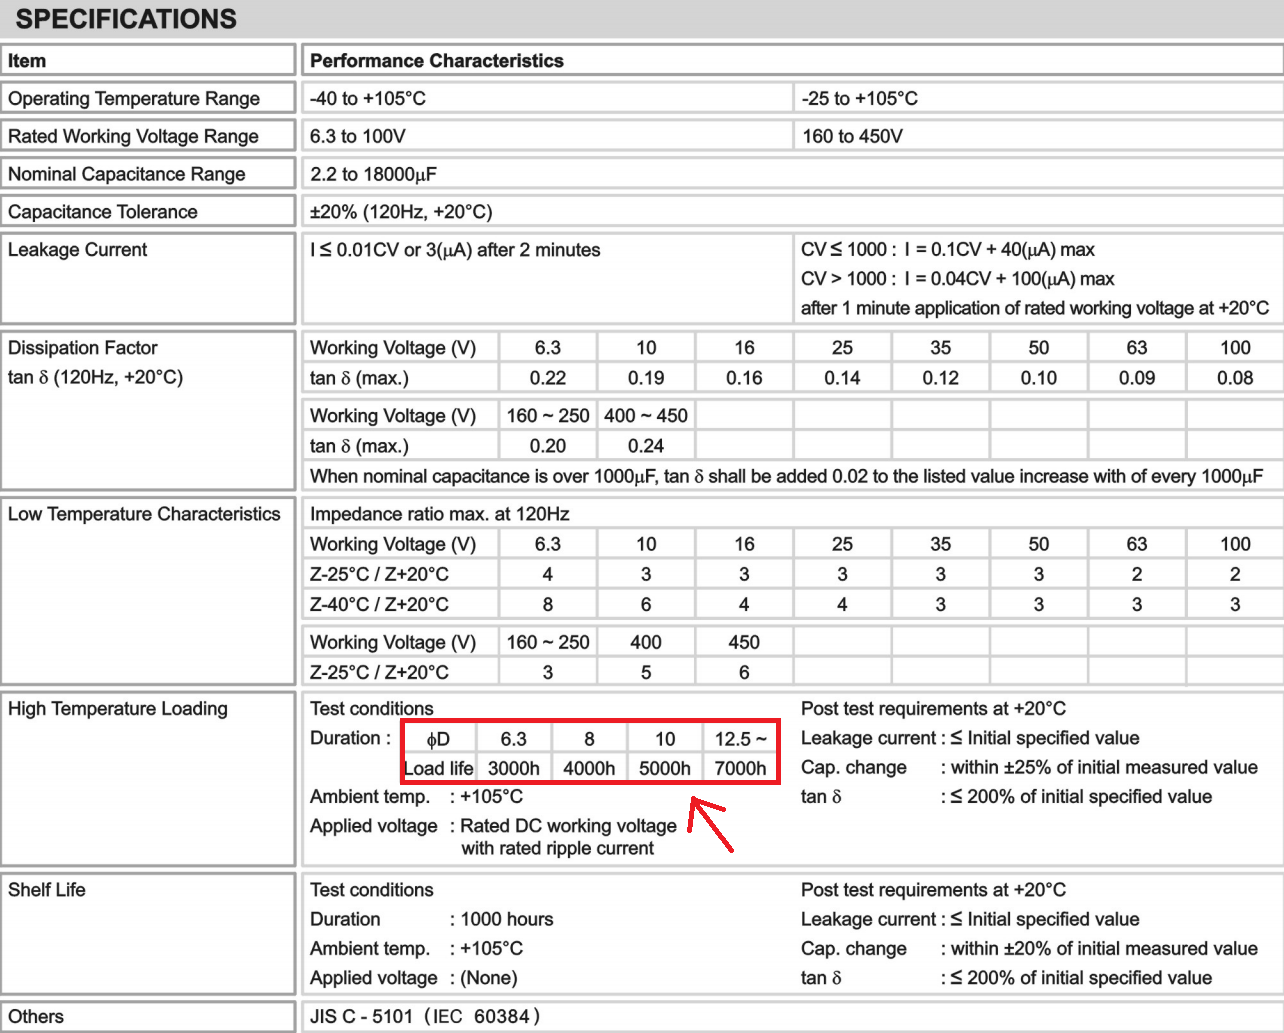Select the '7000h' load life value
Screen dimensions: 1284x1033
click(x=741, y=768)
